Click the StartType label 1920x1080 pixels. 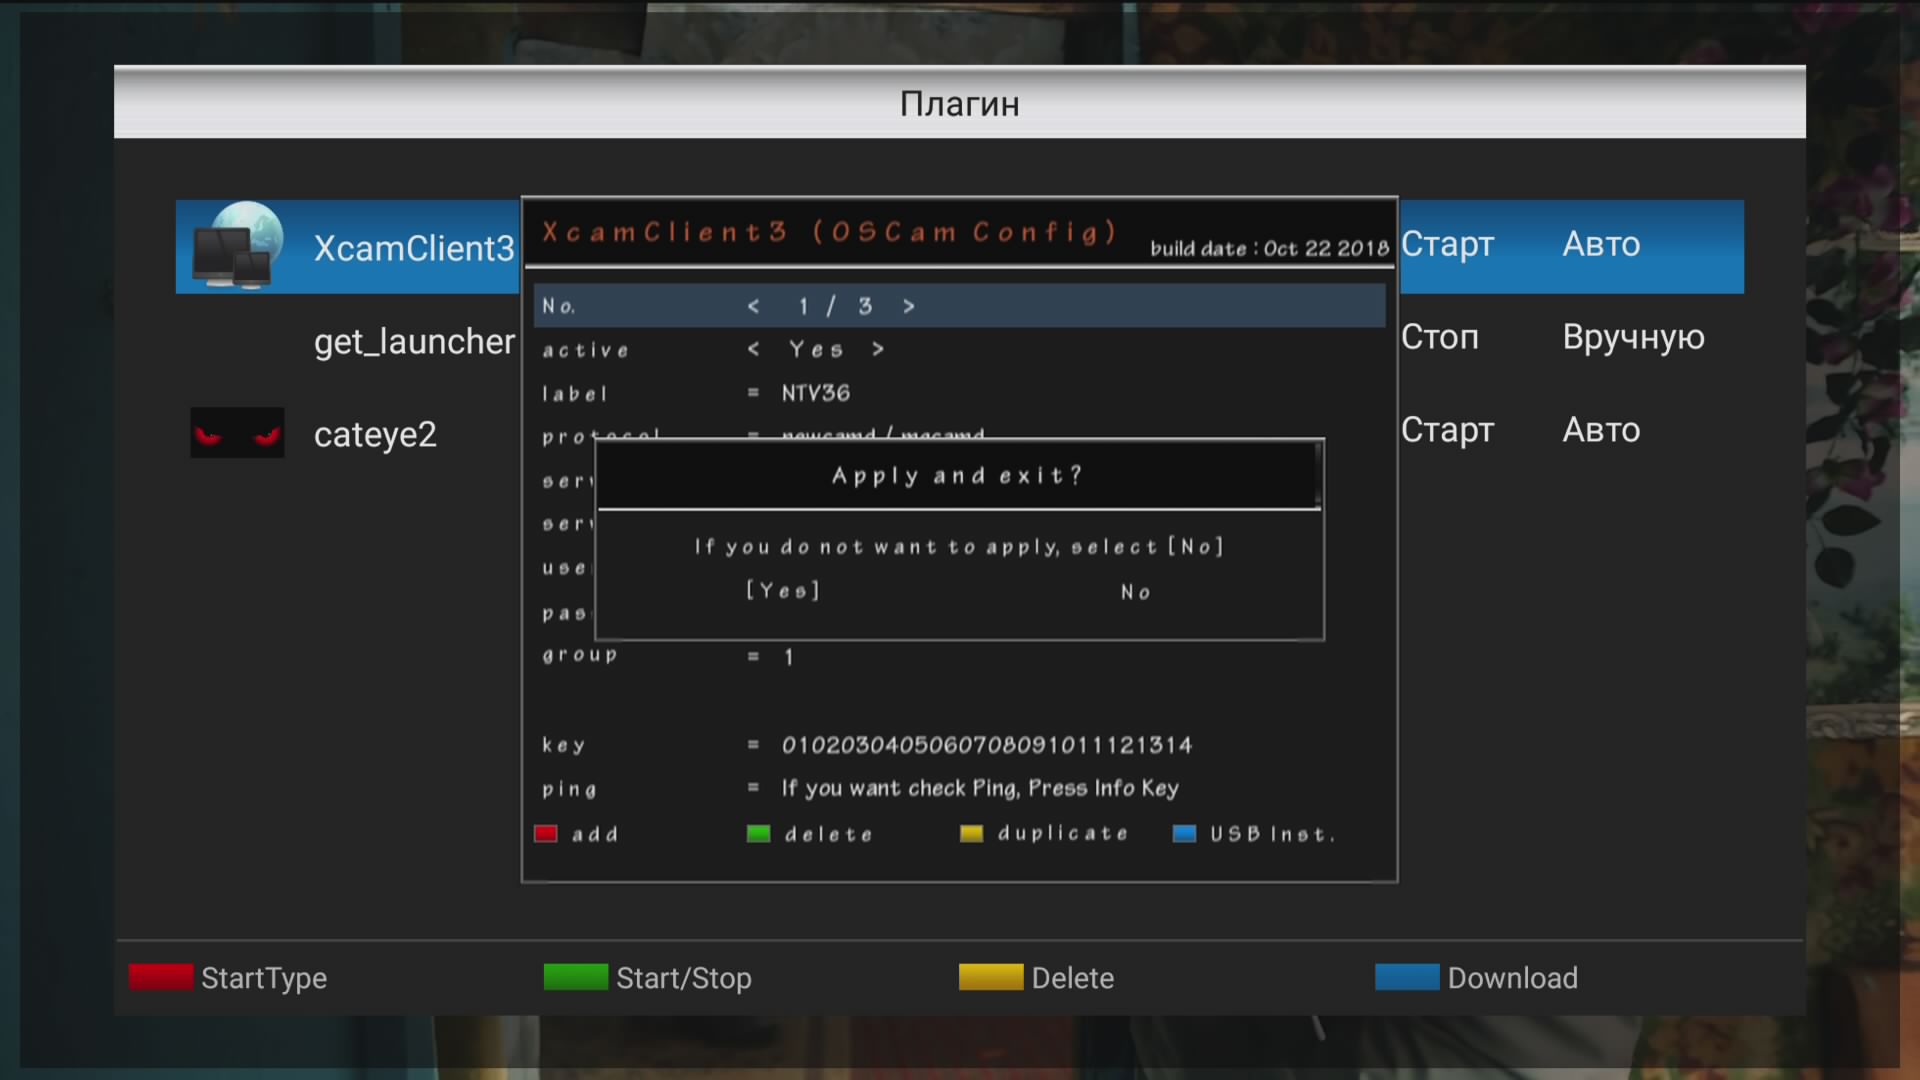point(264,978)
